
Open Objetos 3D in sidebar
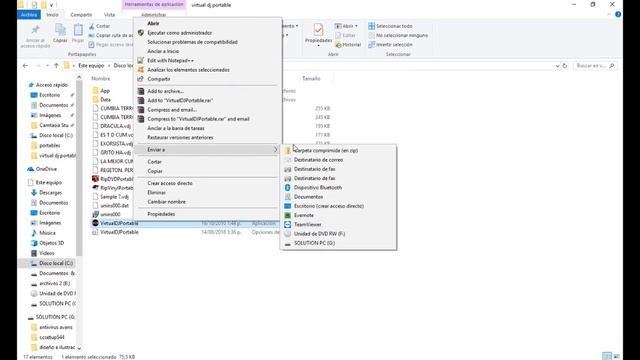coord(51,243)
